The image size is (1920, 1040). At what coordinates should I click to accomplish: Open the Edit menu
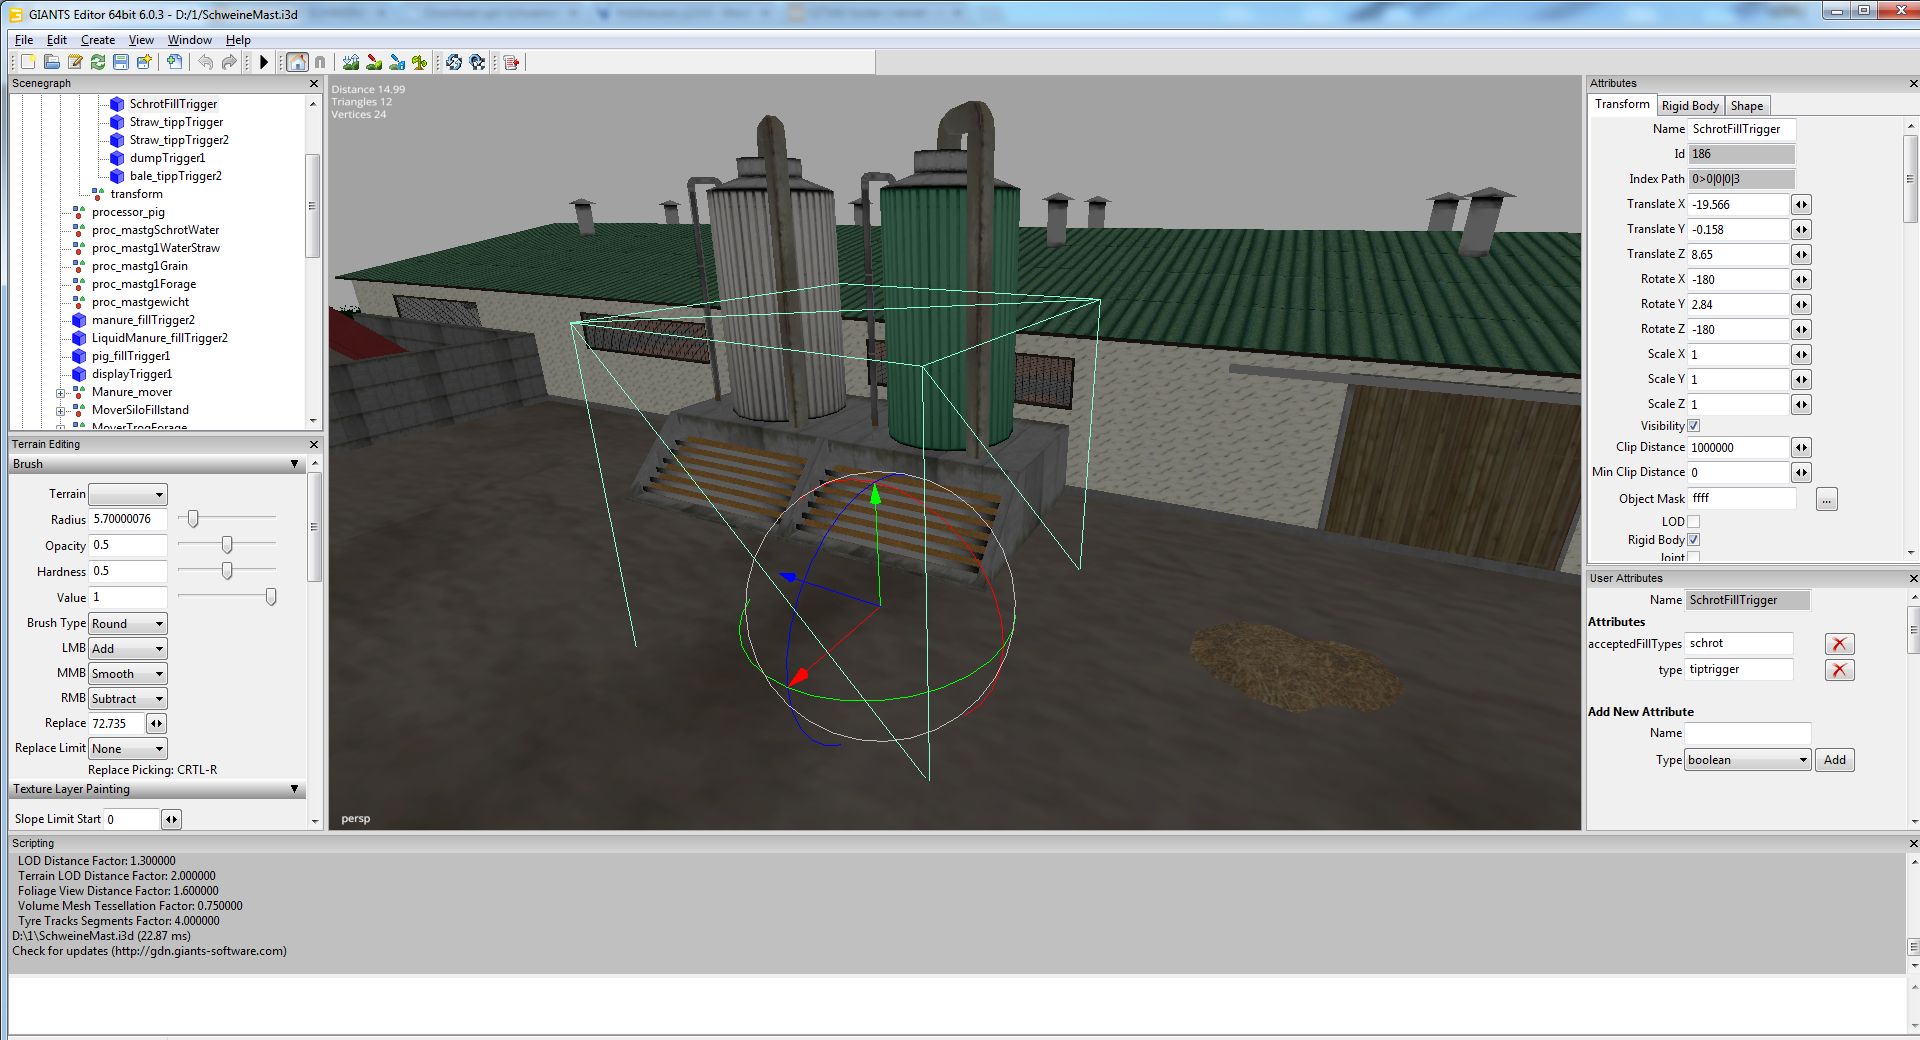tap(57, 40)
